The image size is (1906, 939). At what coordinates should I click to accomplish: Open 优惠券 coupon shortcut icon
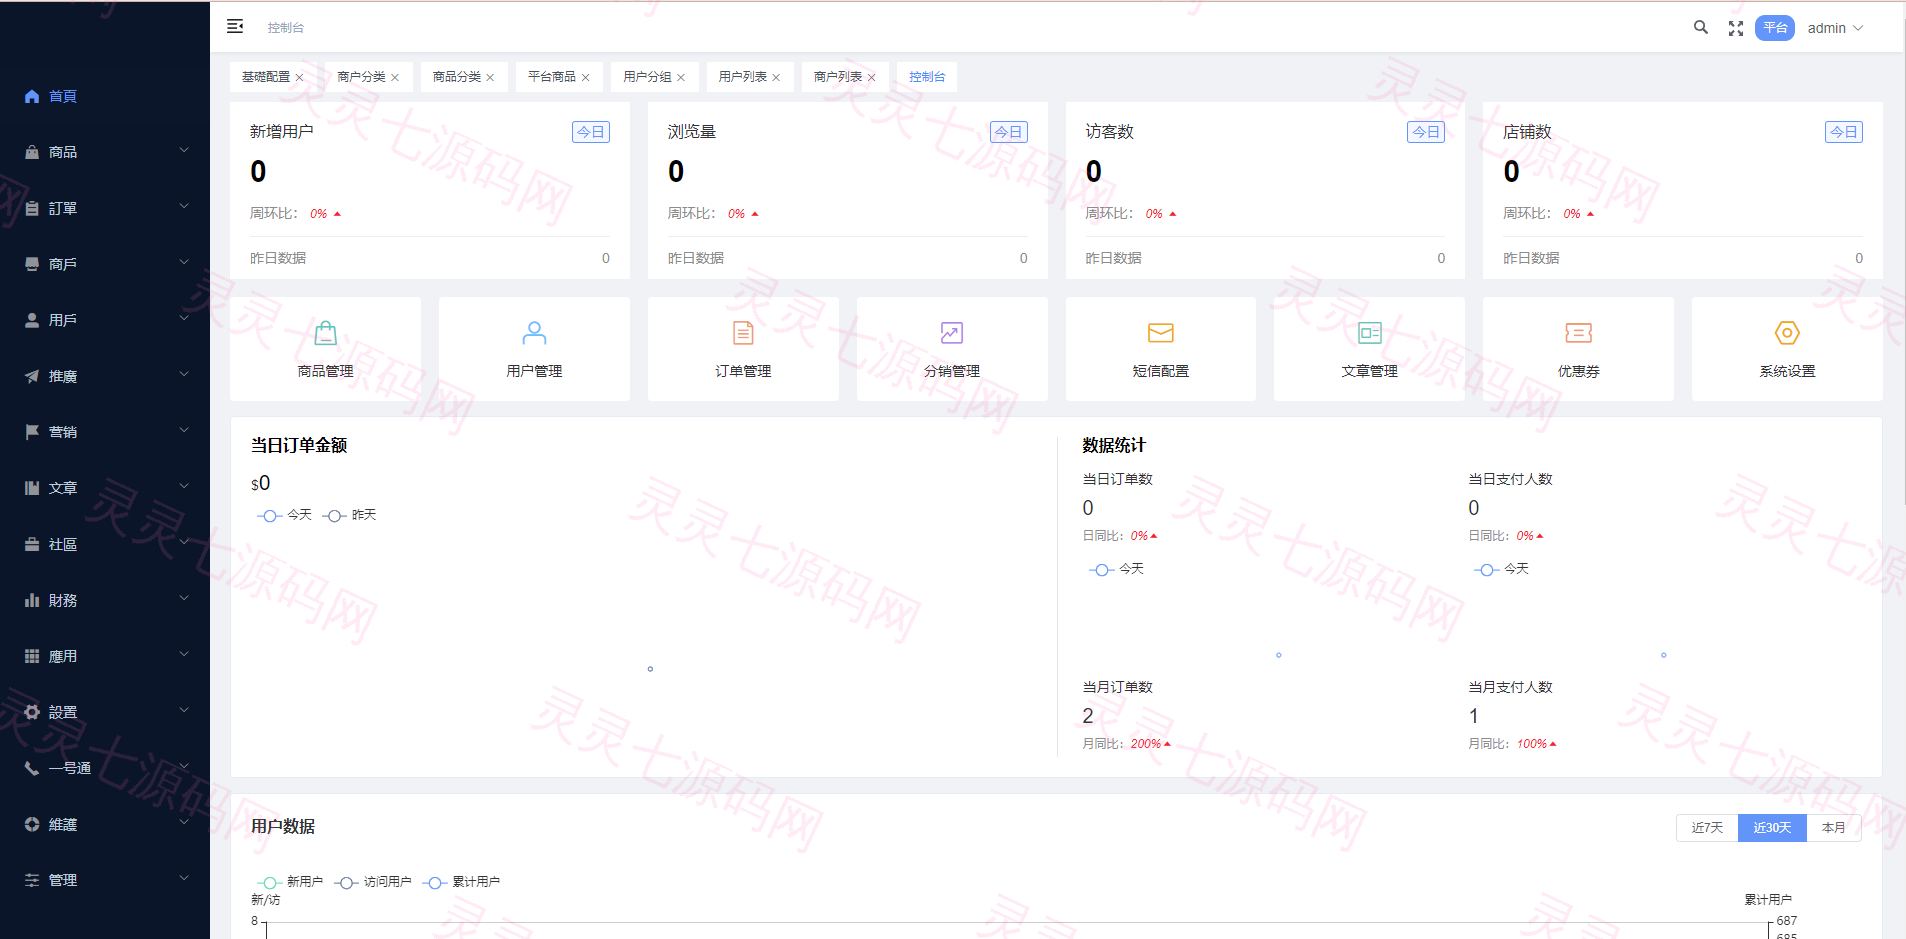[1579, 333]
